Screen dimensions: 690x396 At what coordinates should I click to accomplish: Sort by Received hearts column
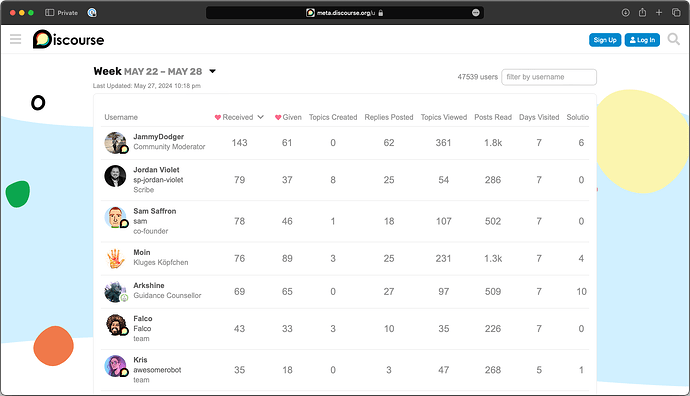click(x=239, y=117)
